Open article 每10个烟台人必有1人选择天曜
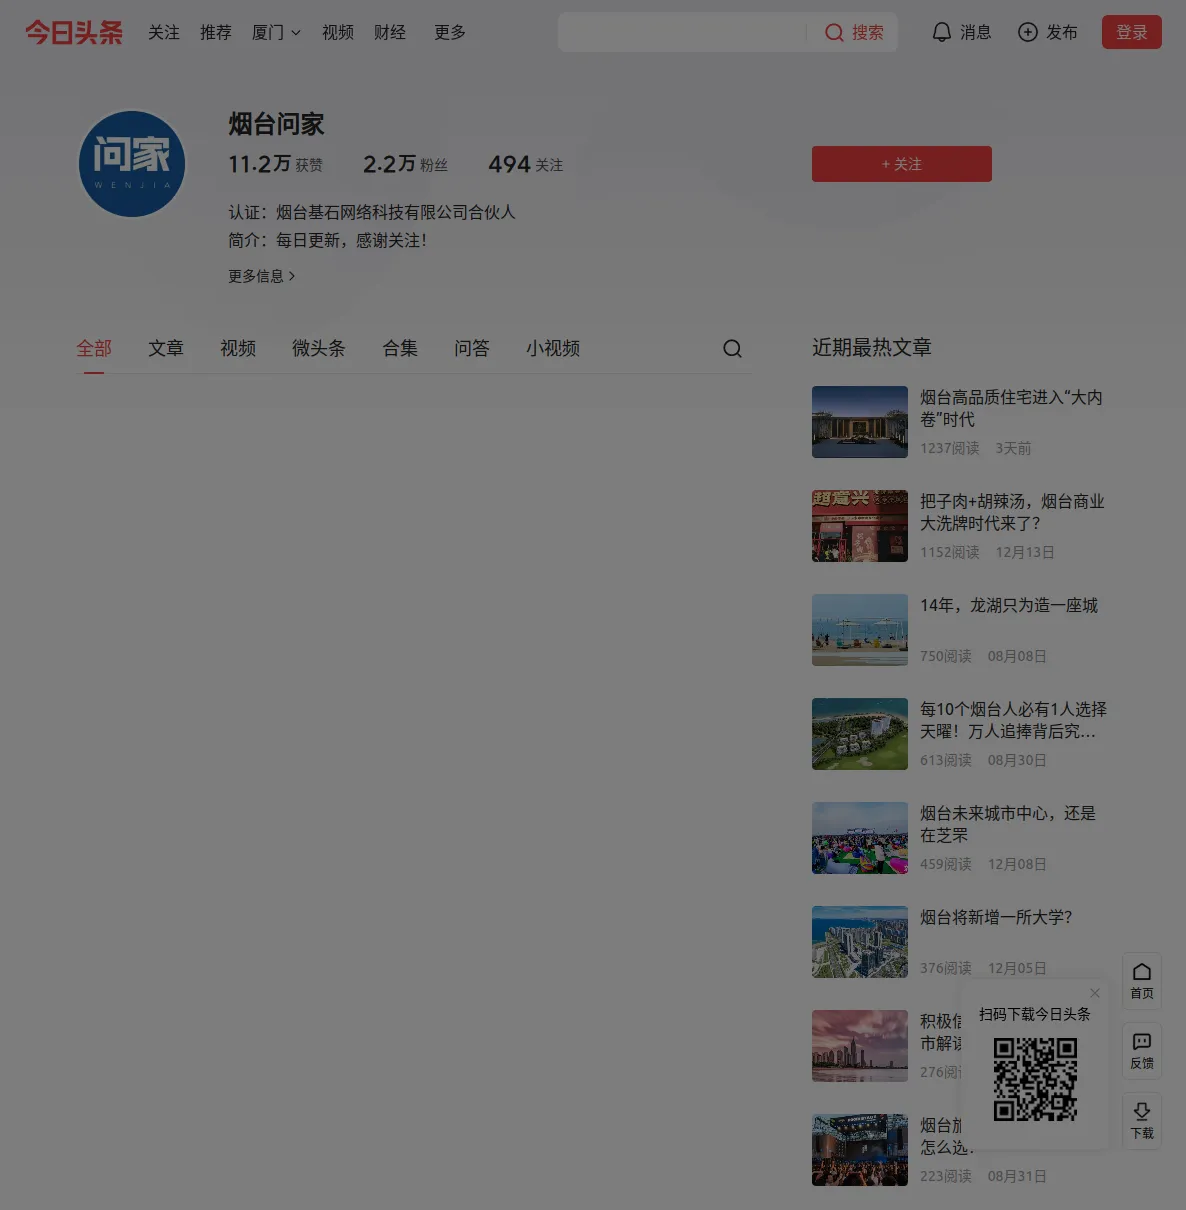The width and height of the screenshot is (1186, 1210). coord(1013,720)
